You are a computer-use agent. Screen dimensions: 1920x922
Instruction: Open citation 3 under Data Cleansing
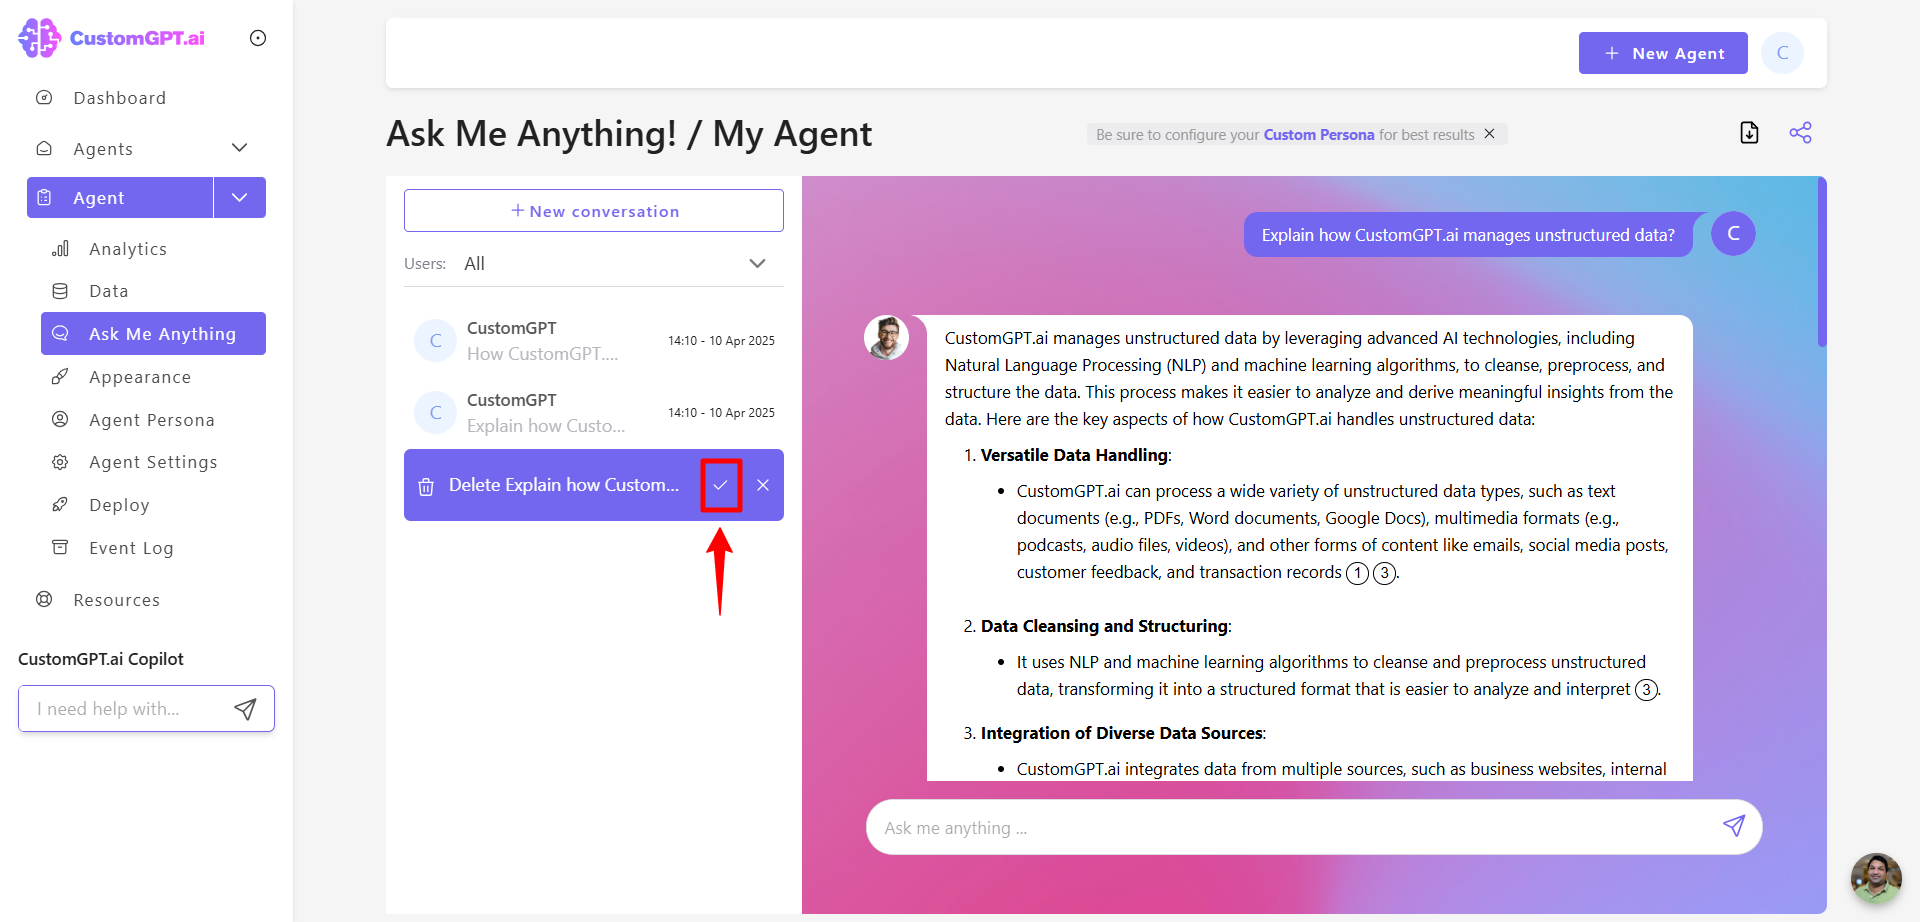click(1646, 690)
